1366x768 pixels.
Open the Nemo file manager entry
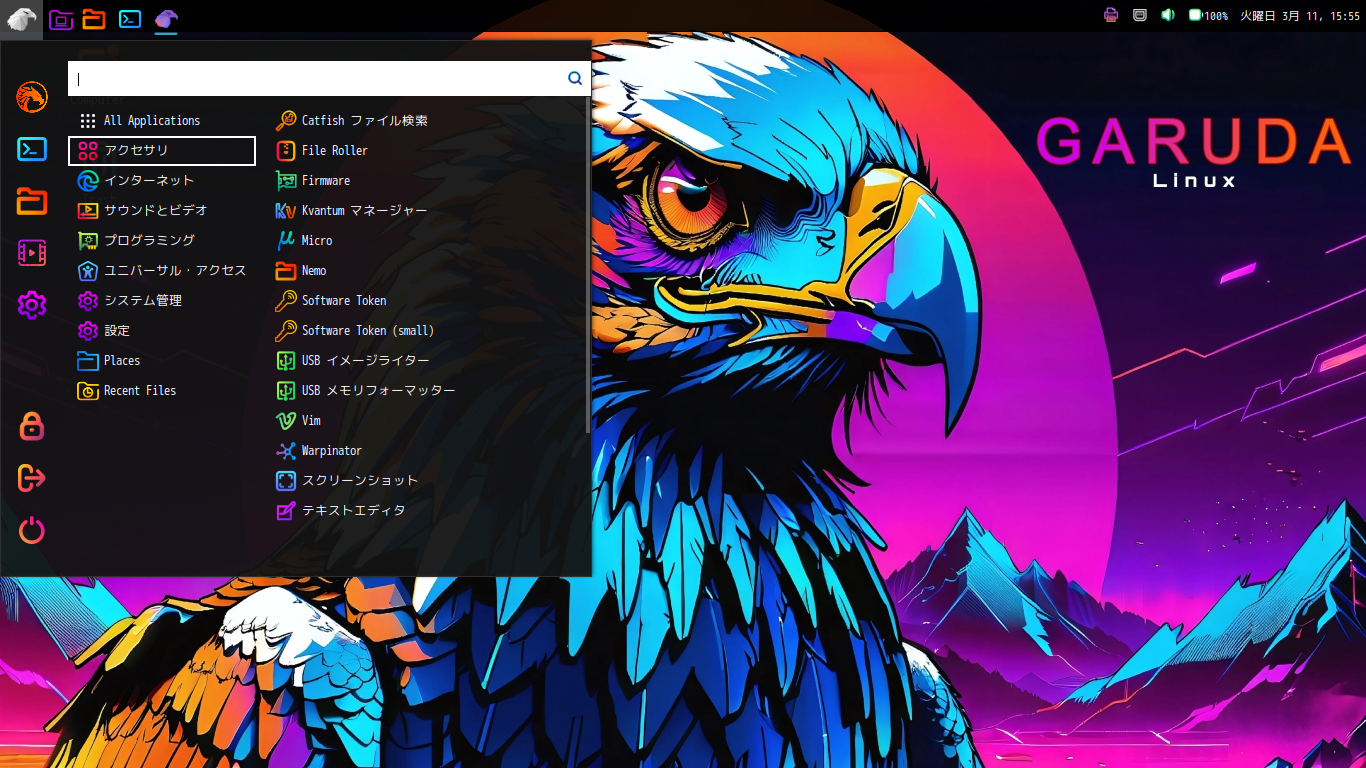point(427,270)
